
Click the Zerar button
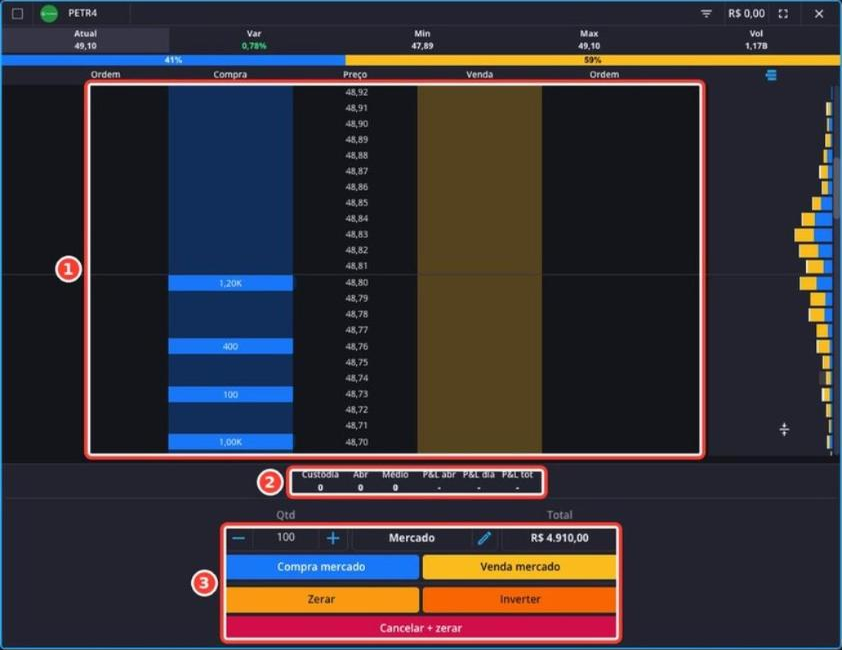322,599
